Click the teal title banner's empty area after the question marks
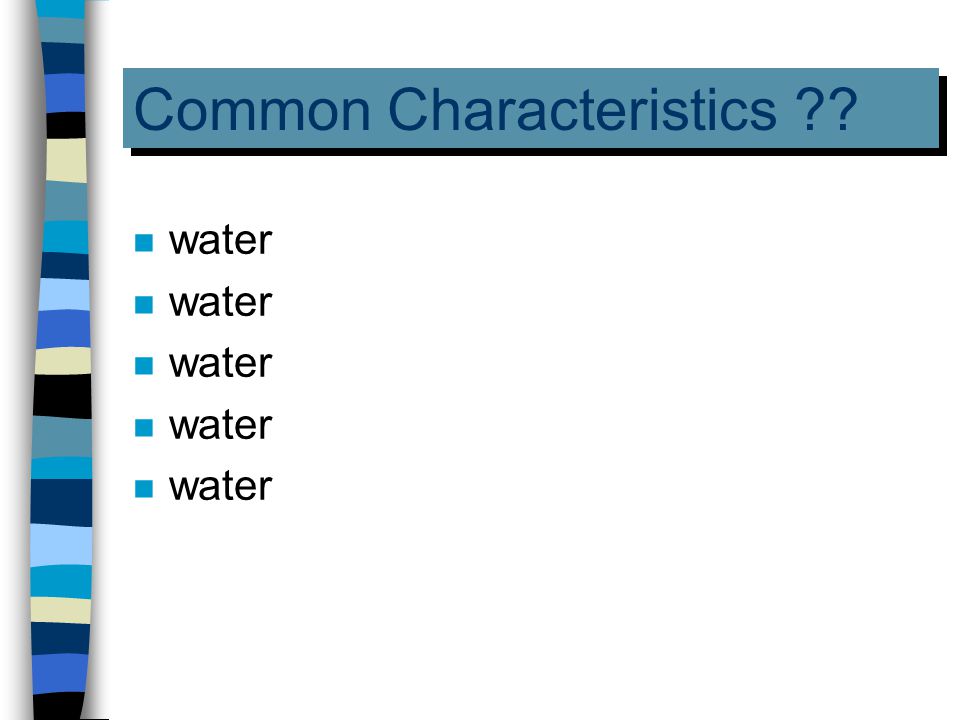960x720 pixels. [898, 109]
